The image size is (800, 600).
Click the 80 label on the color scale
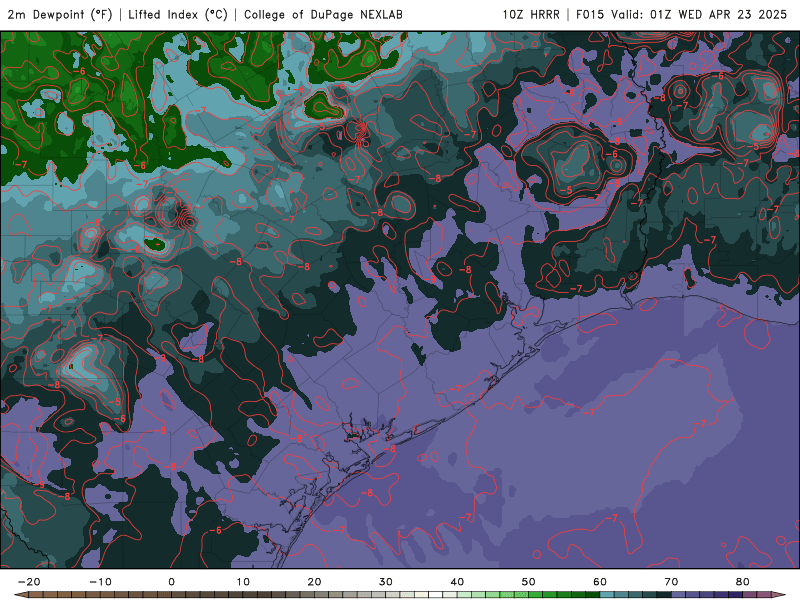pyautogui.click(x=743, y=582)
